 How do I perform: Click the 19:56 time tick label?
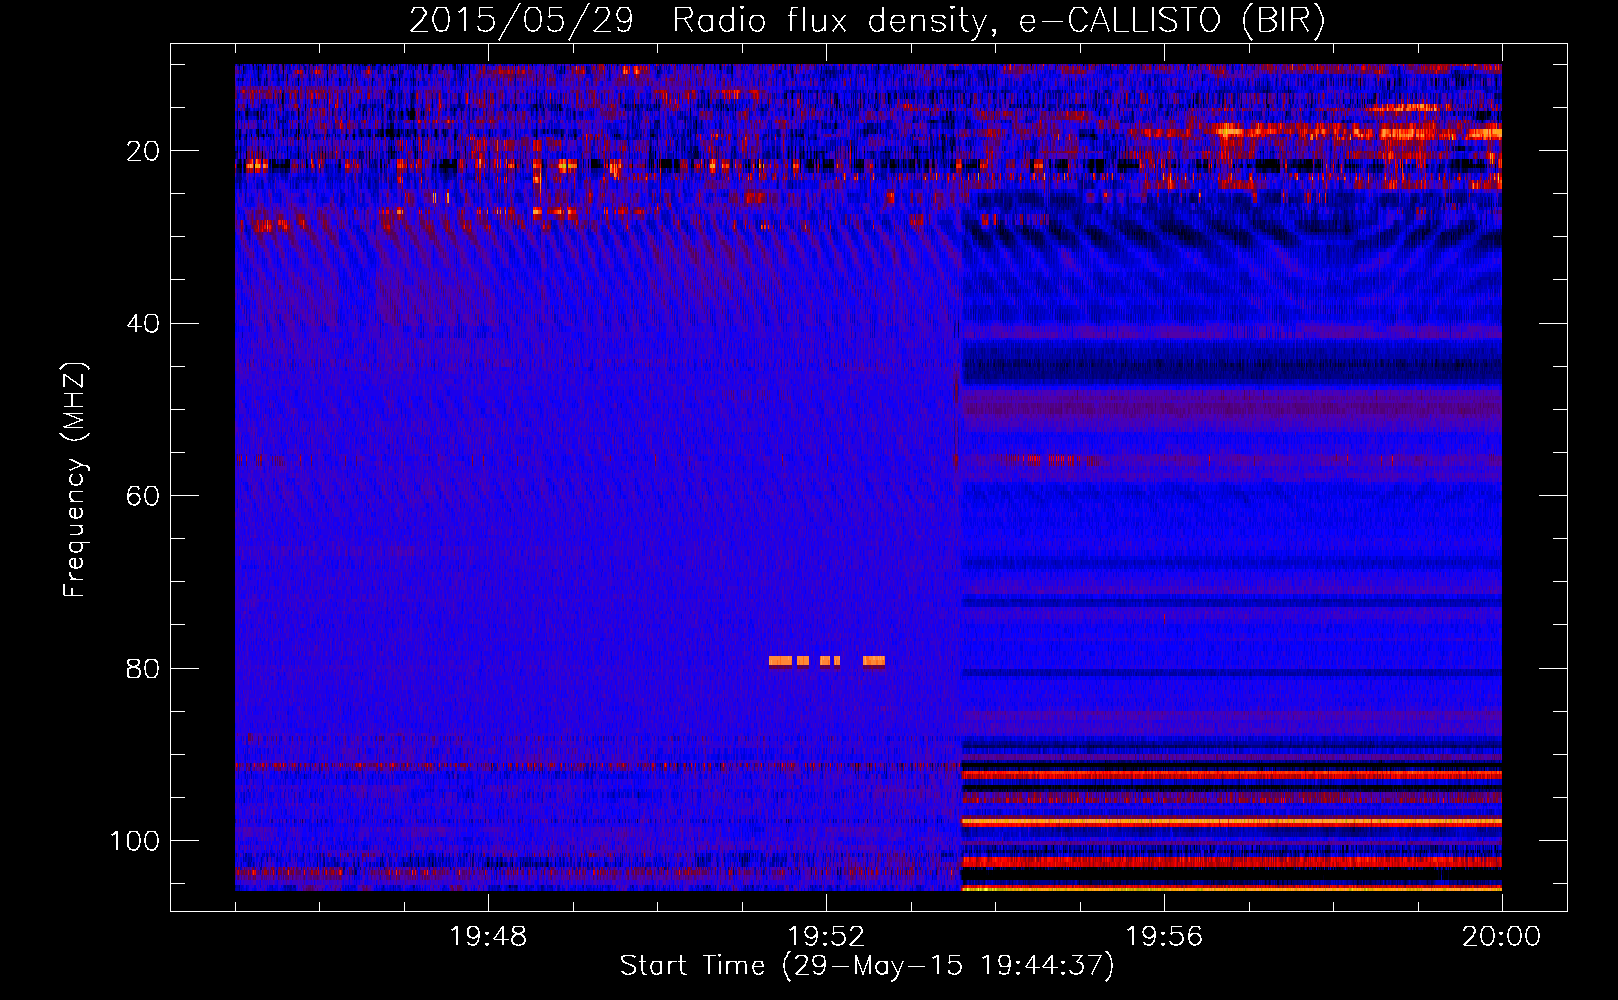click(x=1164, y=937)
